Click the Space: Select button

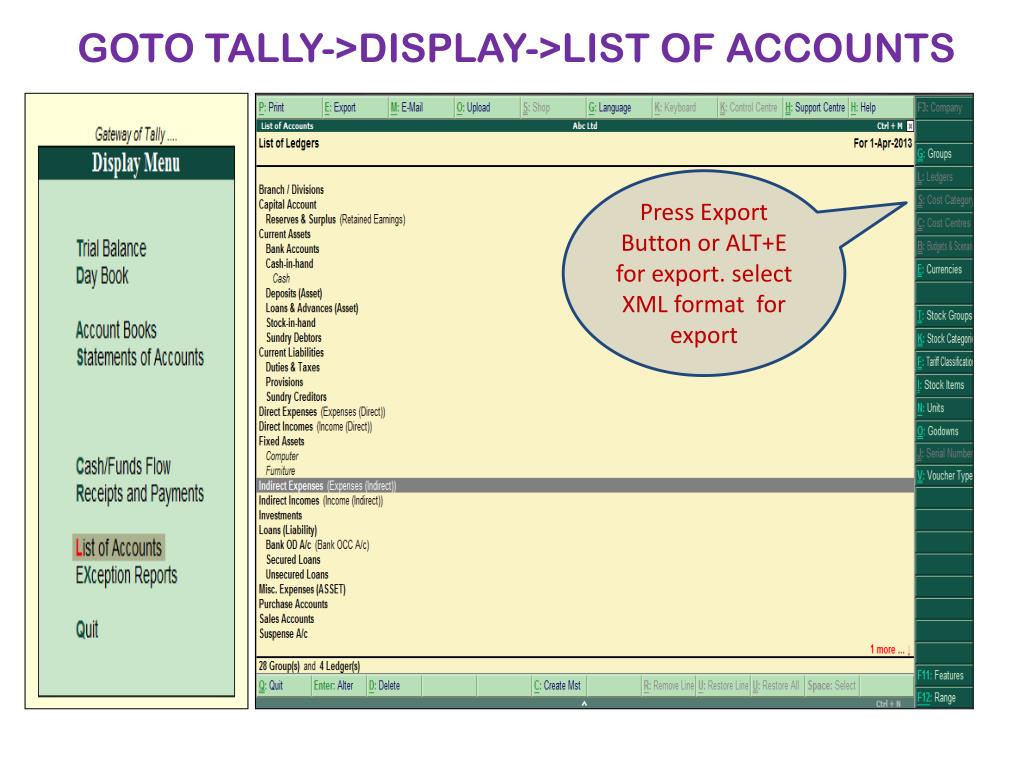(x=831, y=686)
